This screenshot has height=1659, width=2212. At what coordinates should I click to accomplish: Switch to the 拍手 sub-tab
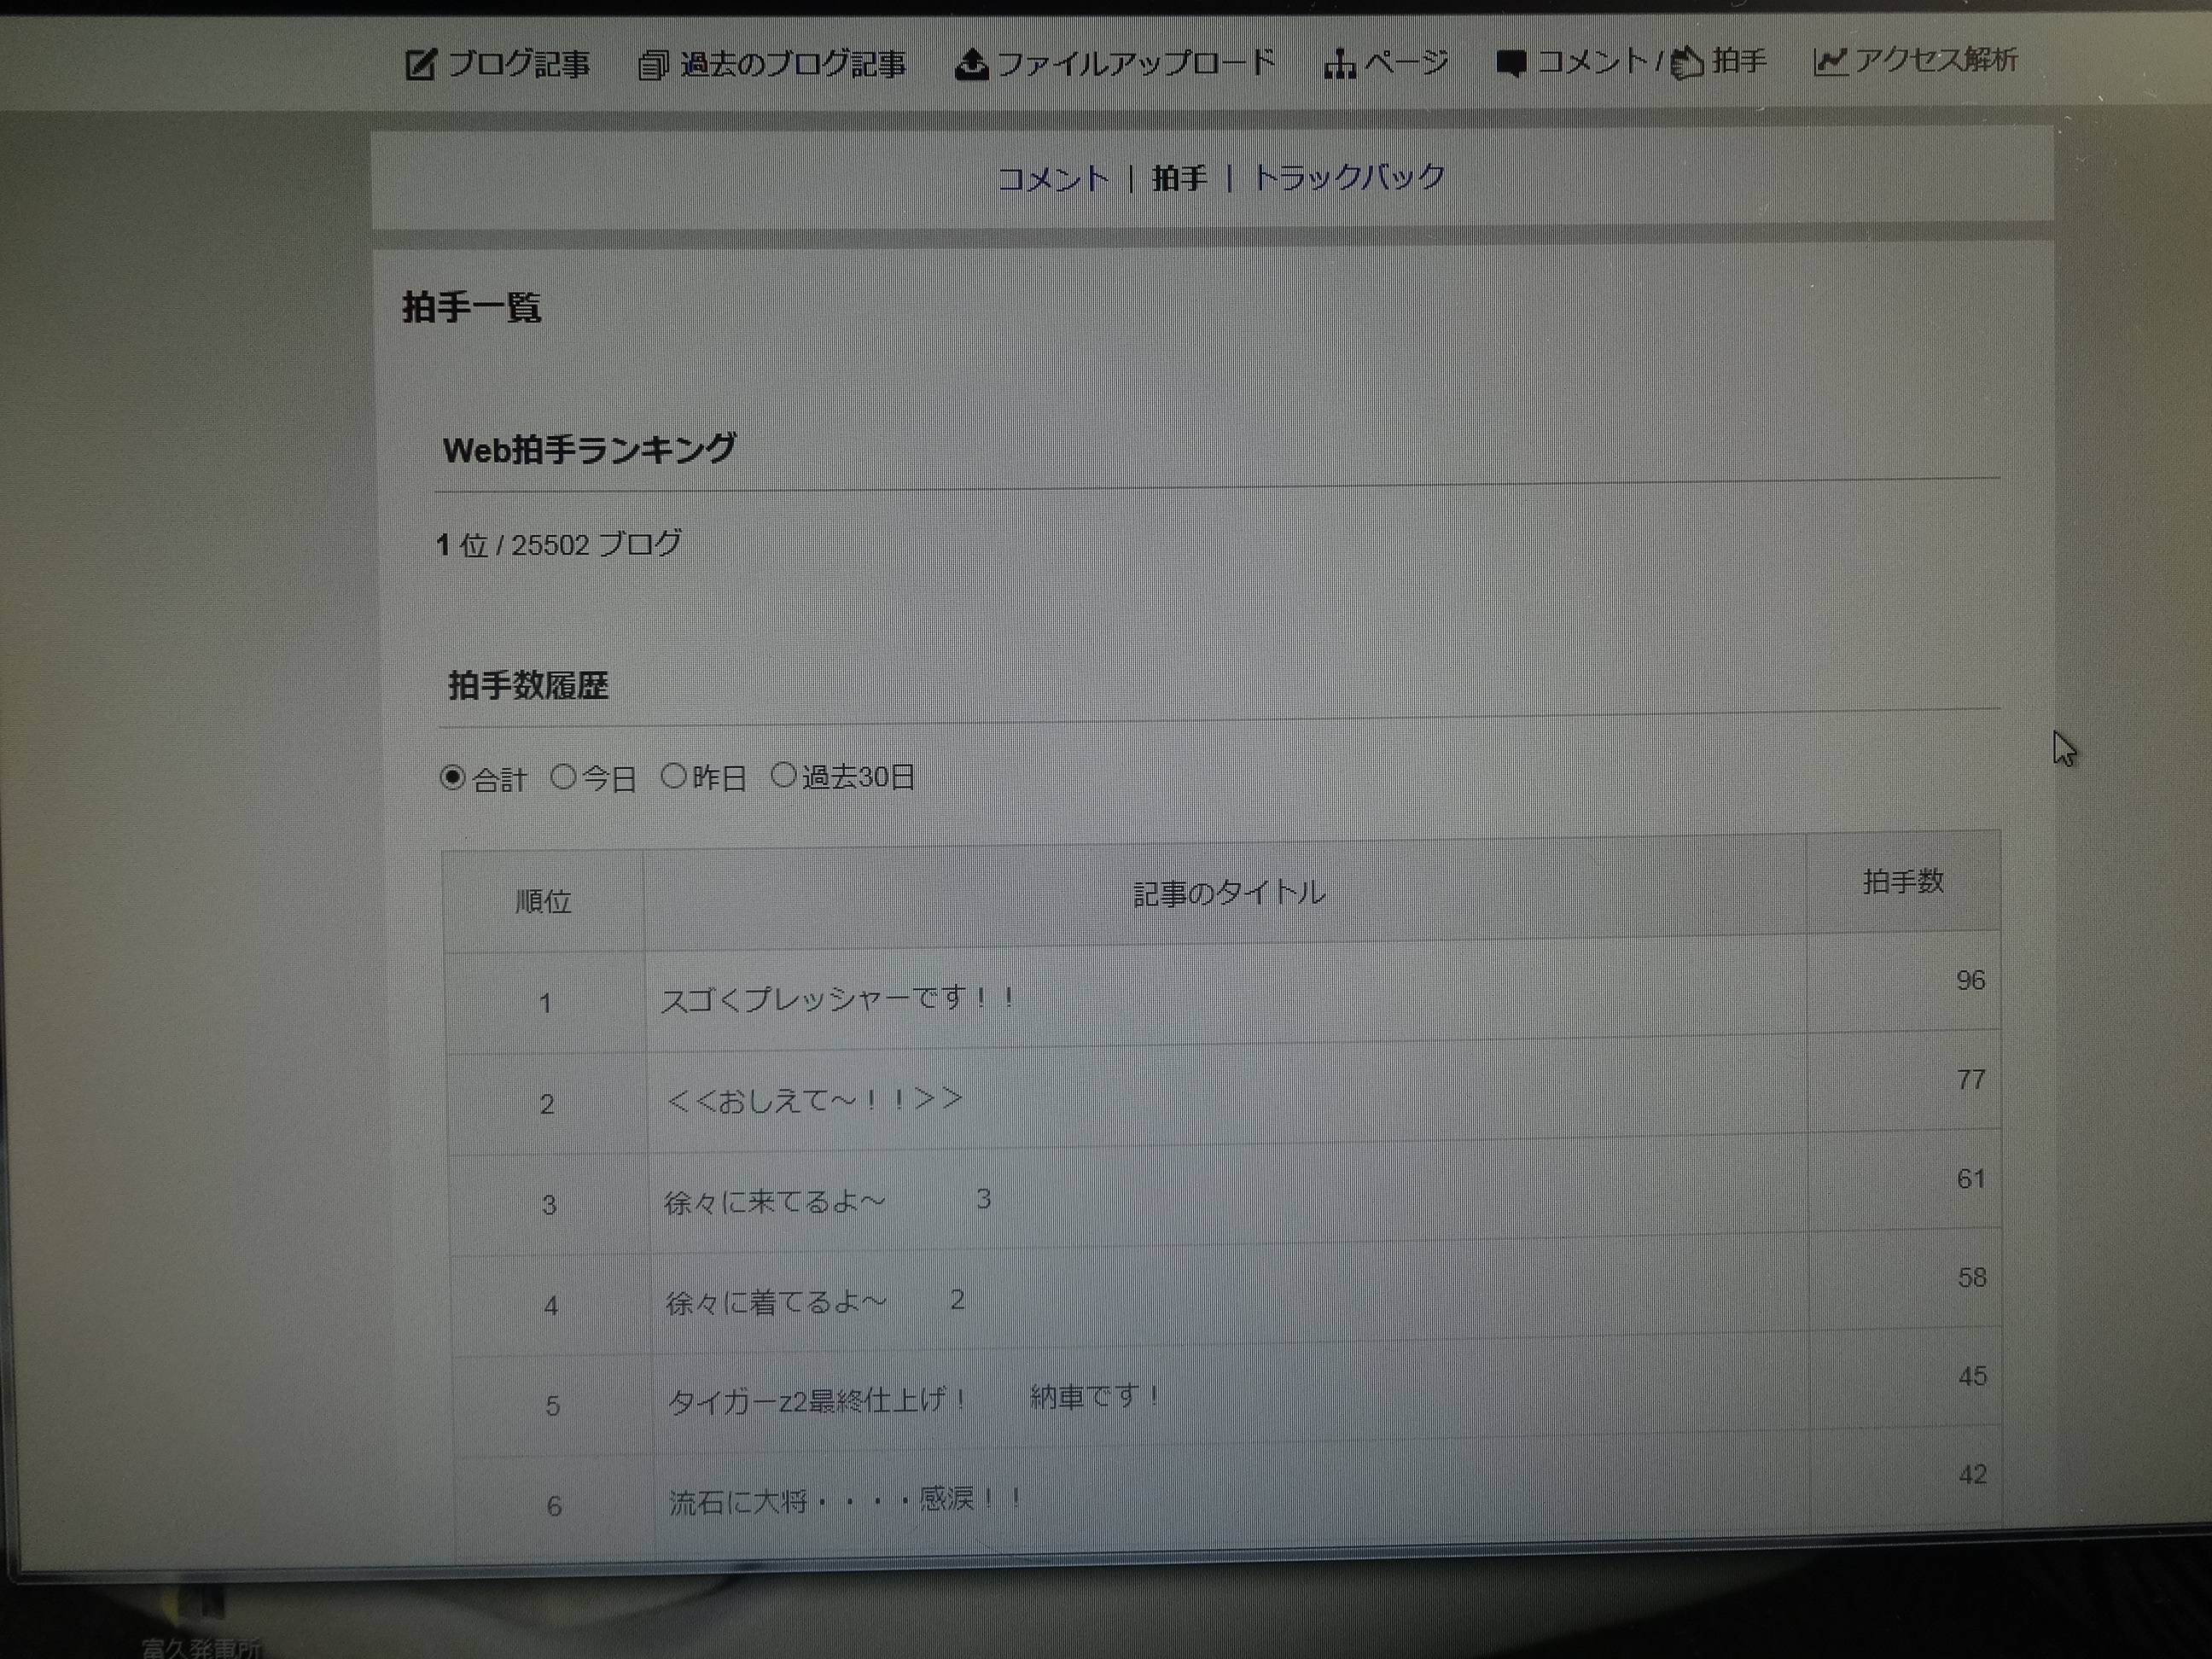(1179, 178)
